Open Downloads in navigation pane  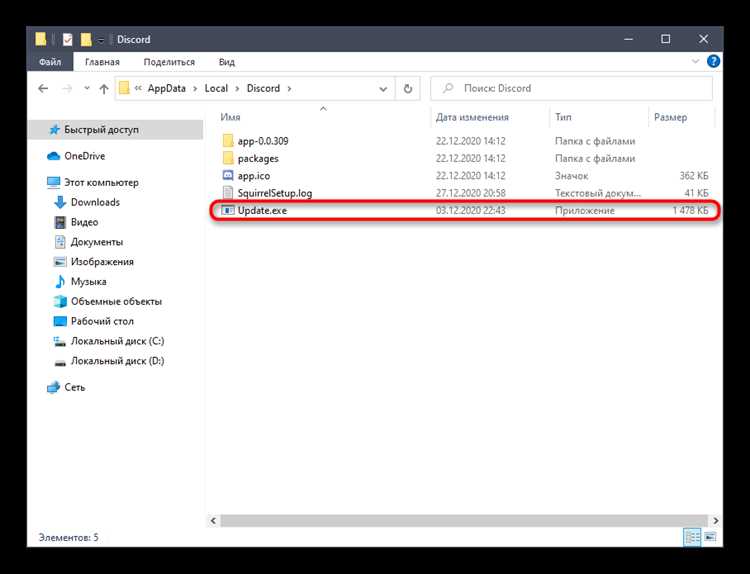[x=95, y=202]
